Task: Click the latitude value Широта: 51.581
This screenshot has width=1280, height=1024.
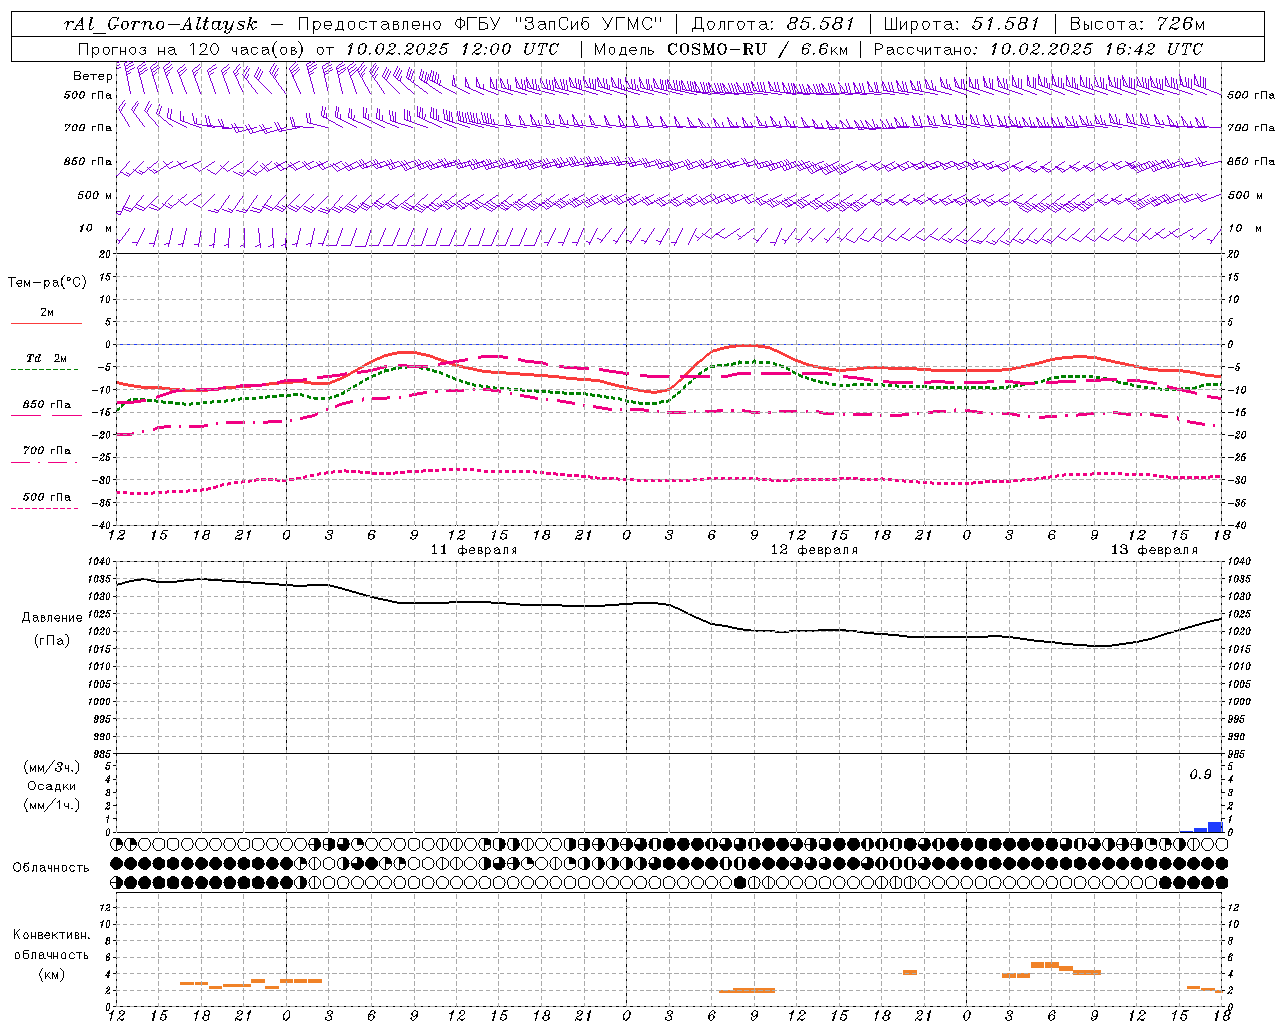Action: tap(962, 24)
